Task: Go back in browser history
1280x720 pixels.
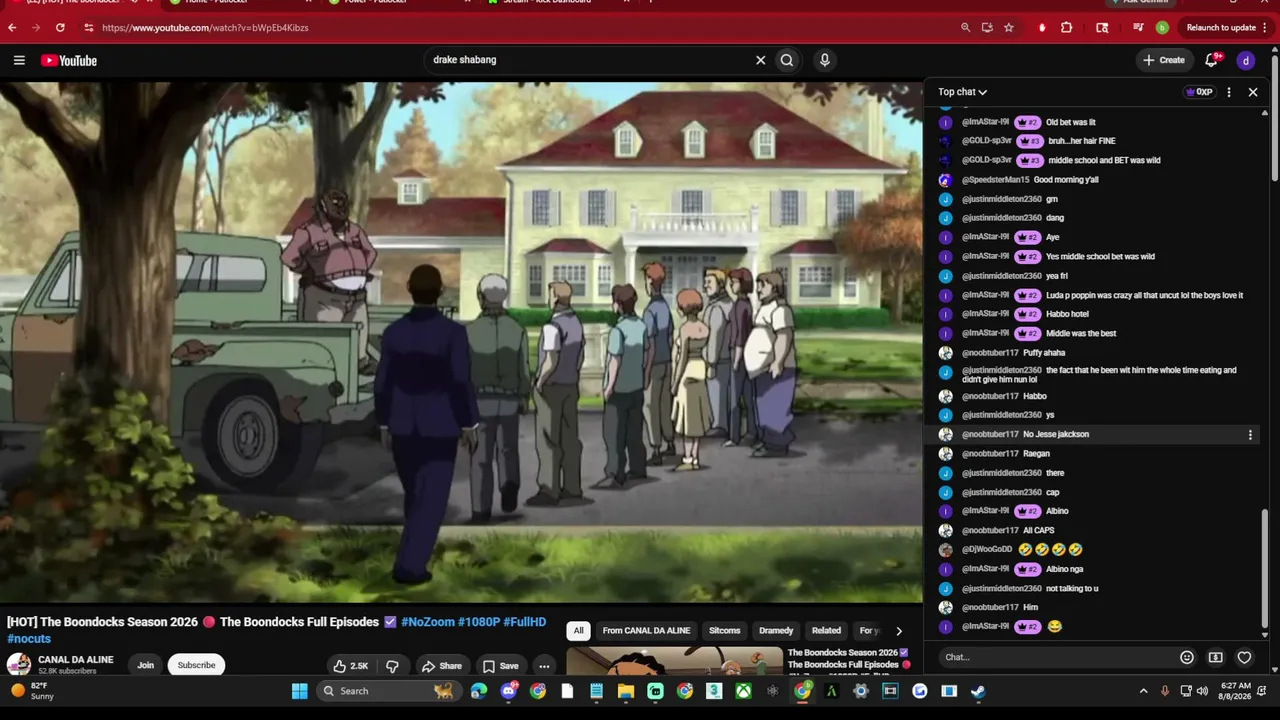Action: pyautogui.click(x=12, y=28)
